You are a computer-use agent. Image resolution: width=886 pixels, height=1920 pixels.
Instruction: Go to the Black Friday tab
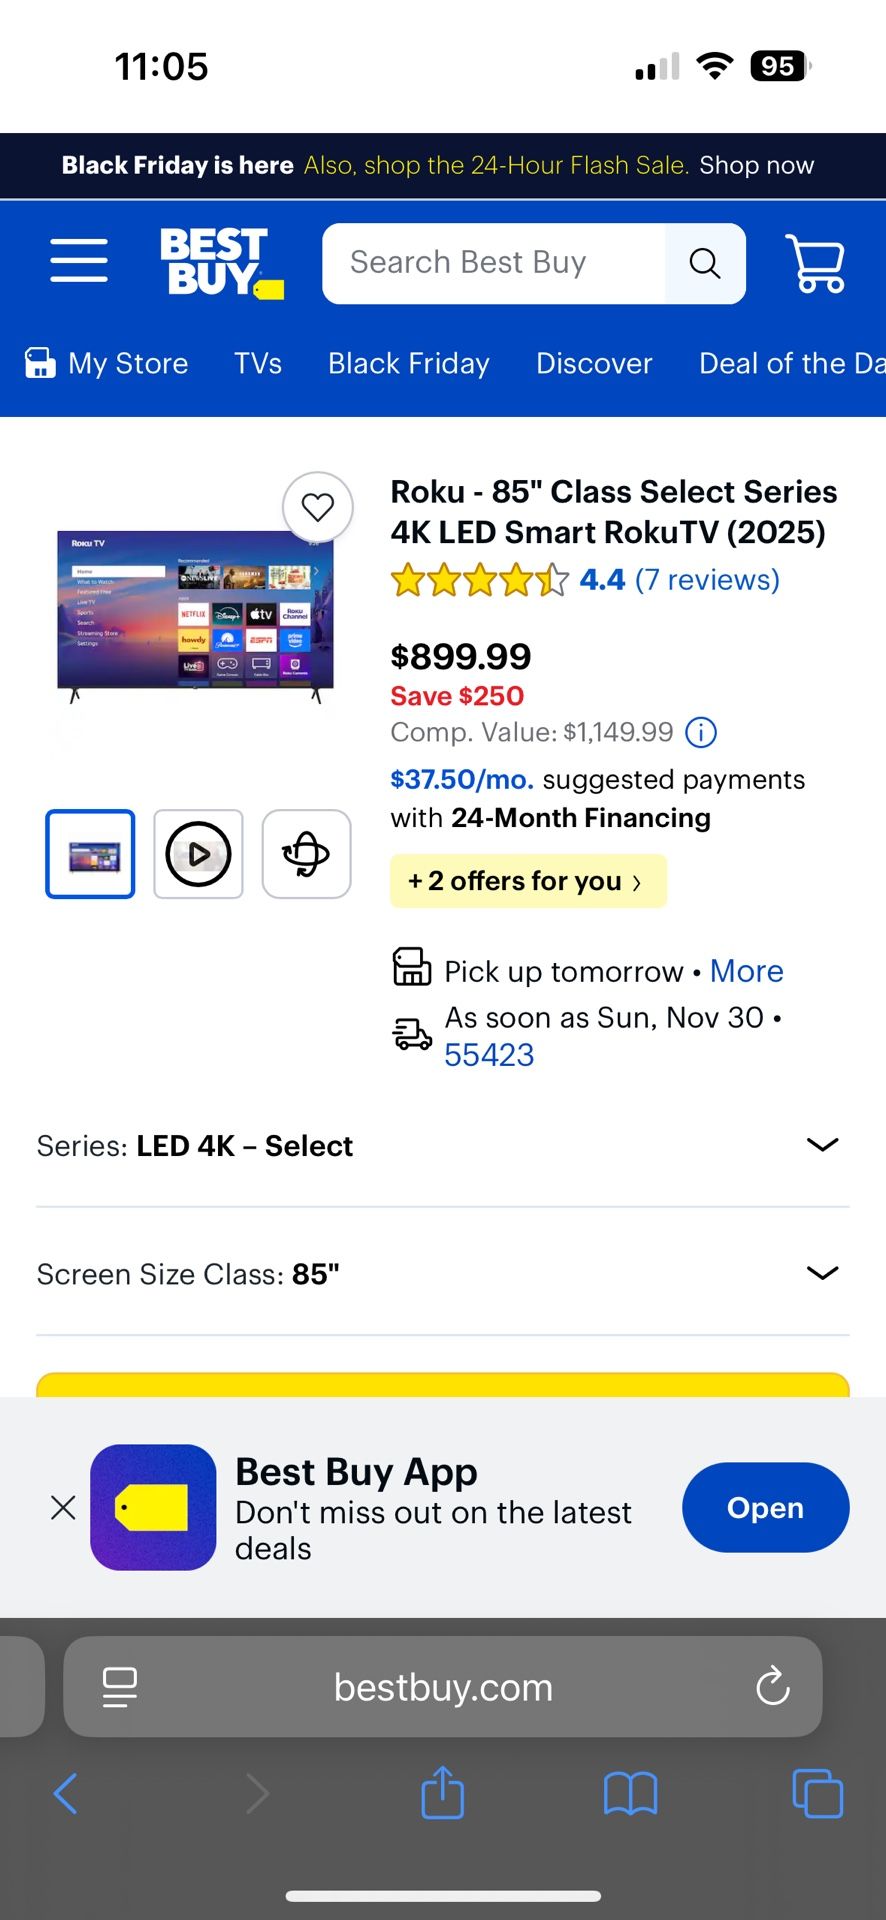408,363
